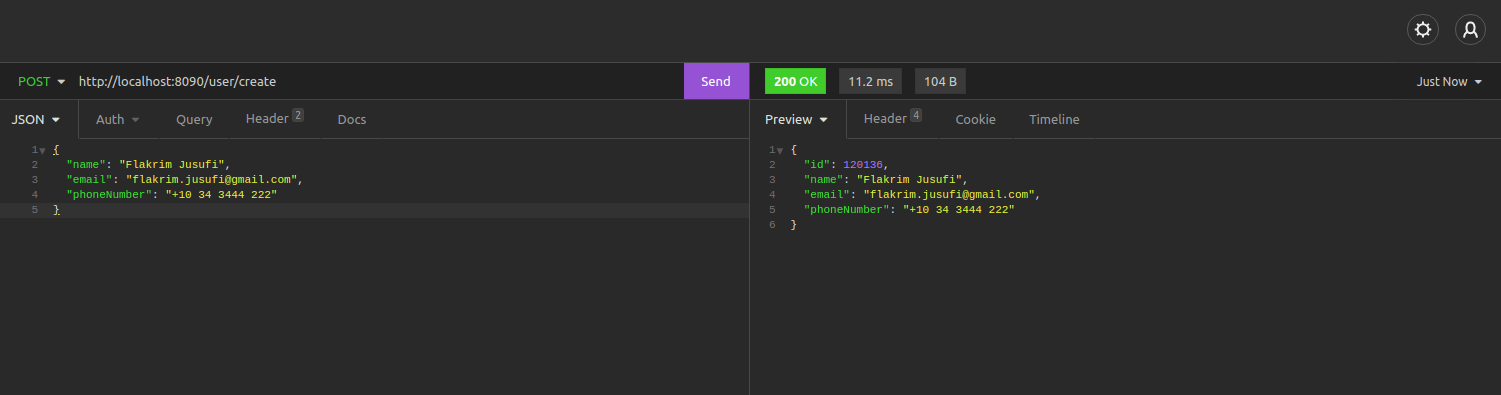
Task: Open the settings gear icon
Action: 1422,30
